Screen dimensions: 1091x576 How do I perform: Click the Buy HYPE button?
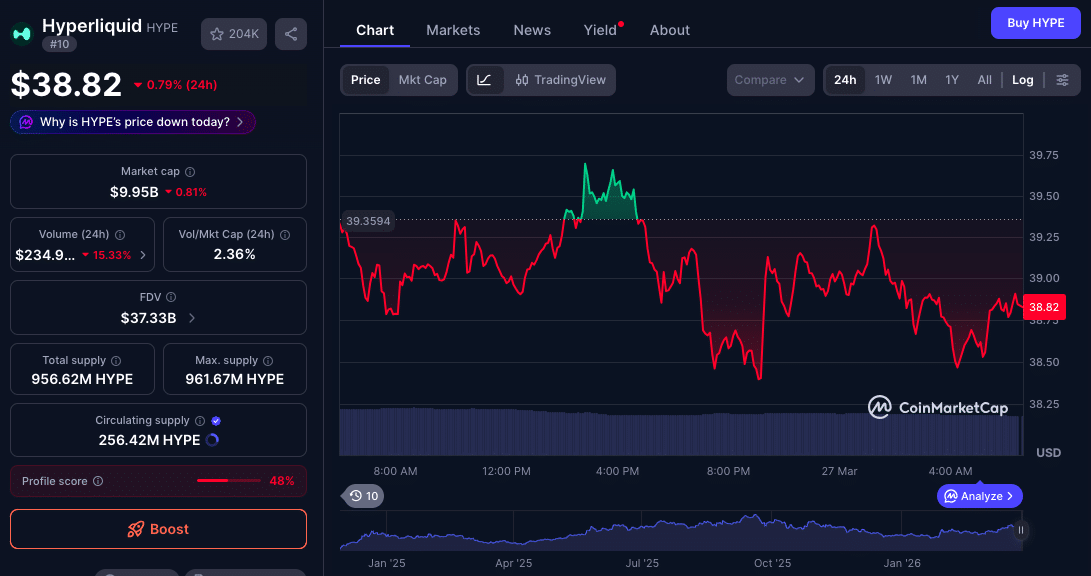[x=1035, y=22]
